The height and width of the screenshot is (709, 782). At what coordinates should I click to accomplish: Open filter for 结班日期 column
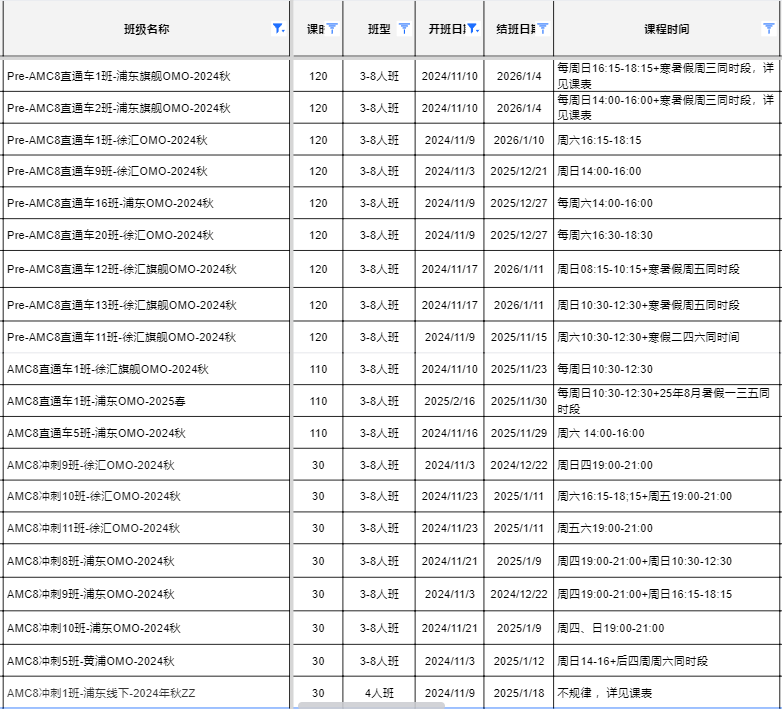543,28
